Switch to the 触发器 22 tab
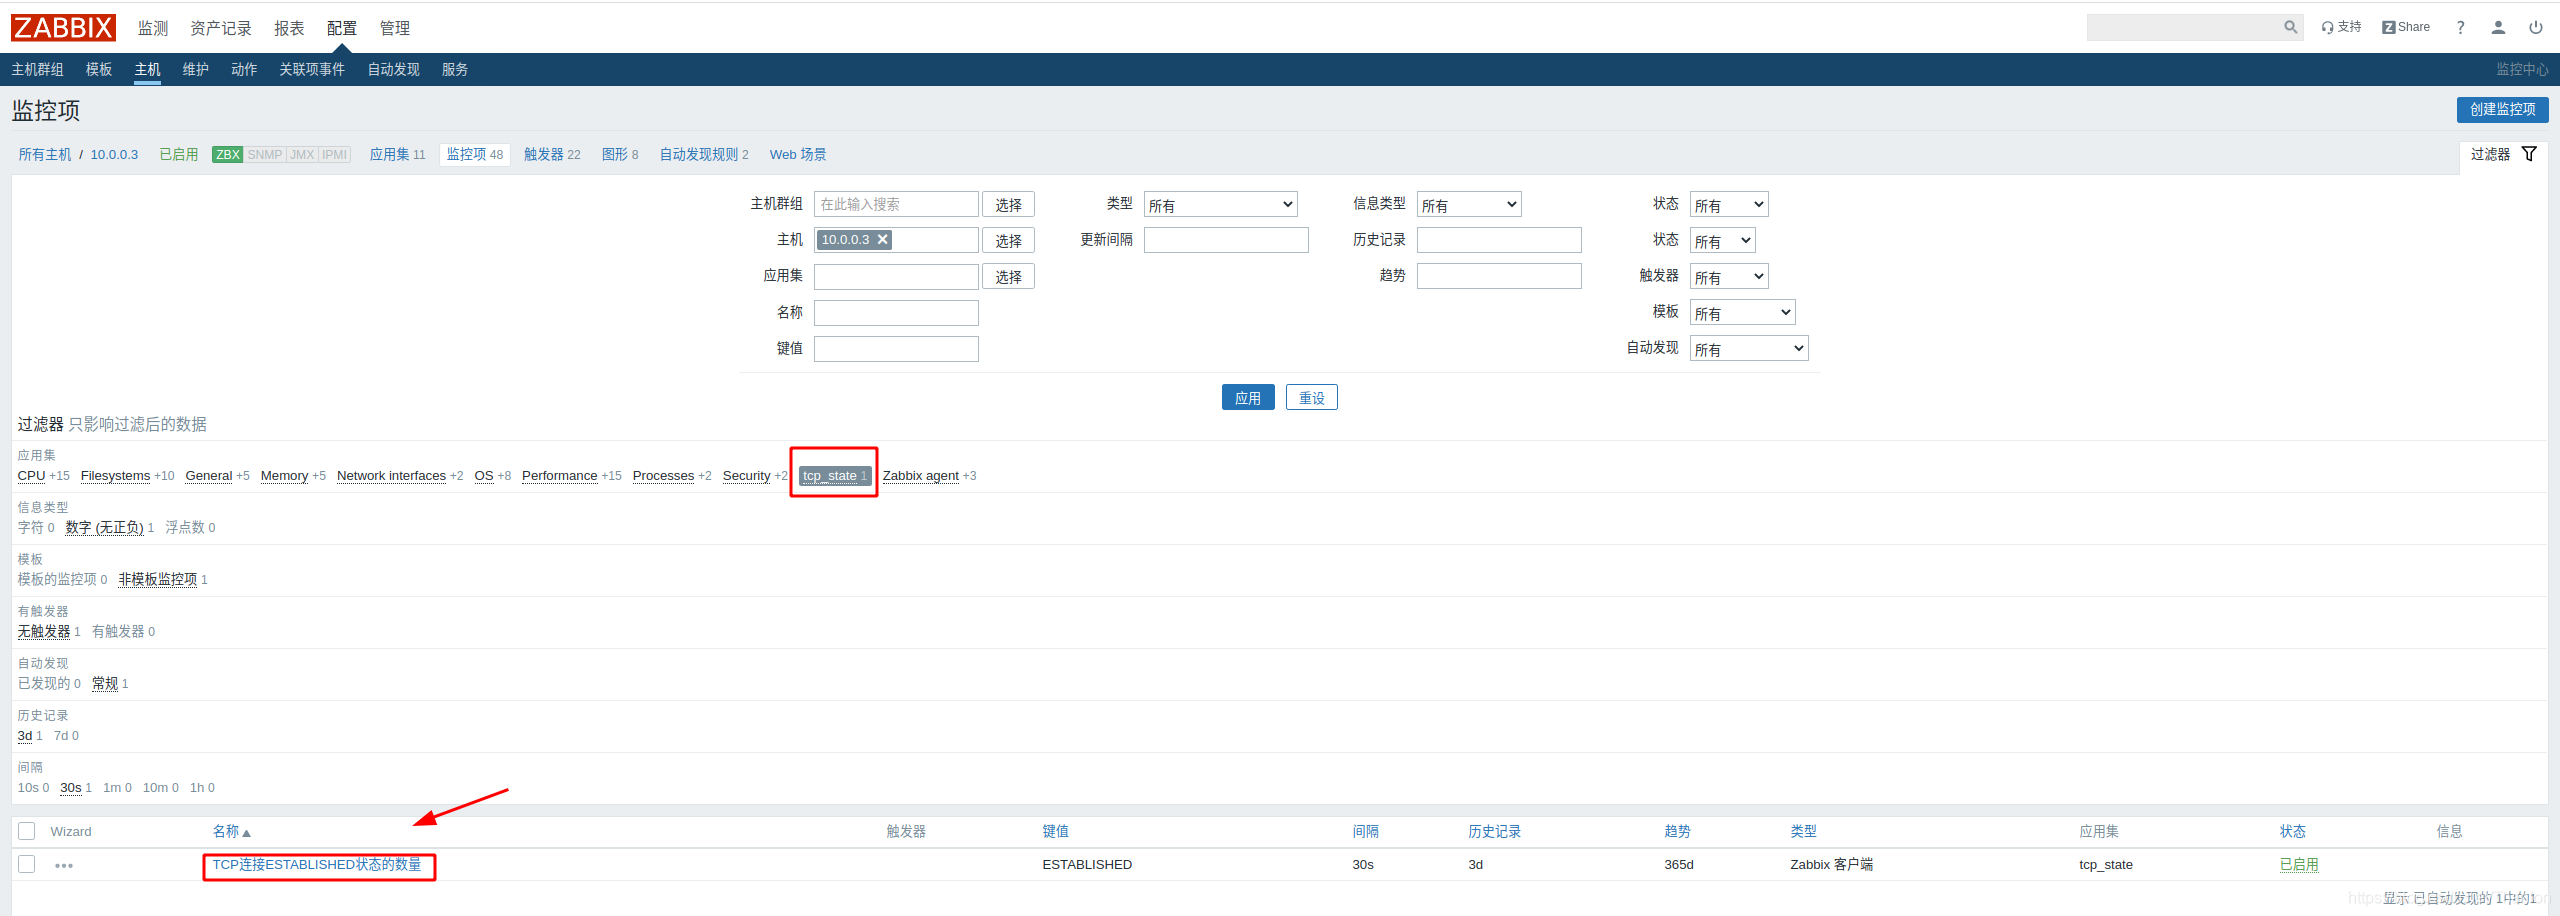The width and height of the screenshot is (2560, 916). (x=552, y=155)
